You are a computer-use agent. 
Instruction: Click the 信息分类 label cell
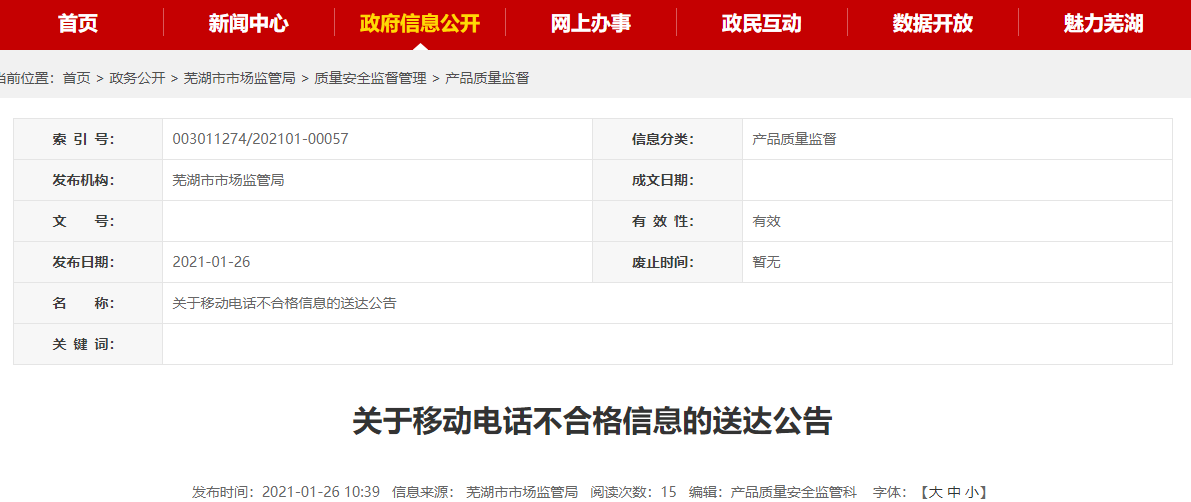coord(668,139)
